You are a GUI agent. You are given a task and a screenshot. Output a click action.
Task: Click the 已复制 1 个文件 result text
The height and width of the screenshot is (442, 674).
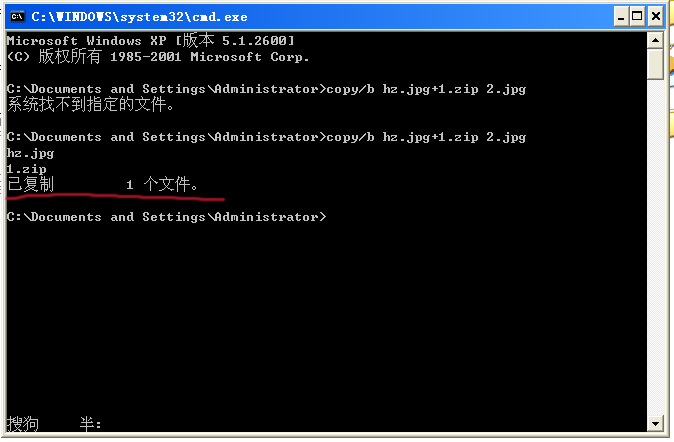tap(104, 185)
